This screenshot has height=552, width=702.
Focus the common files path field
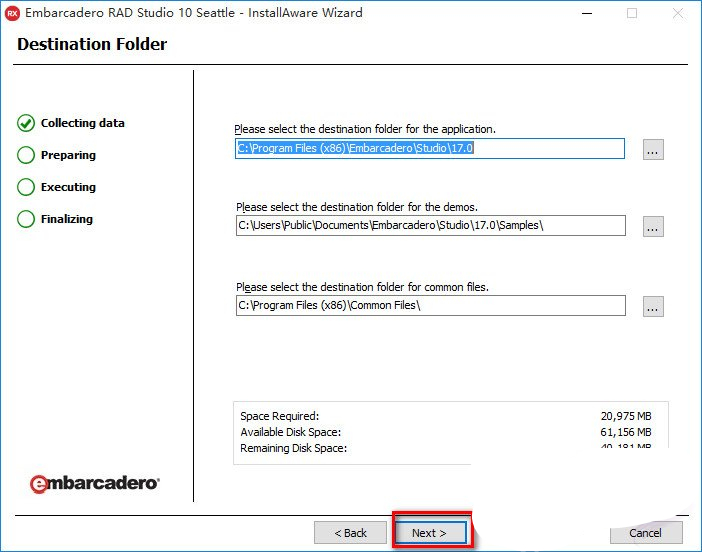tap(431, 305)
